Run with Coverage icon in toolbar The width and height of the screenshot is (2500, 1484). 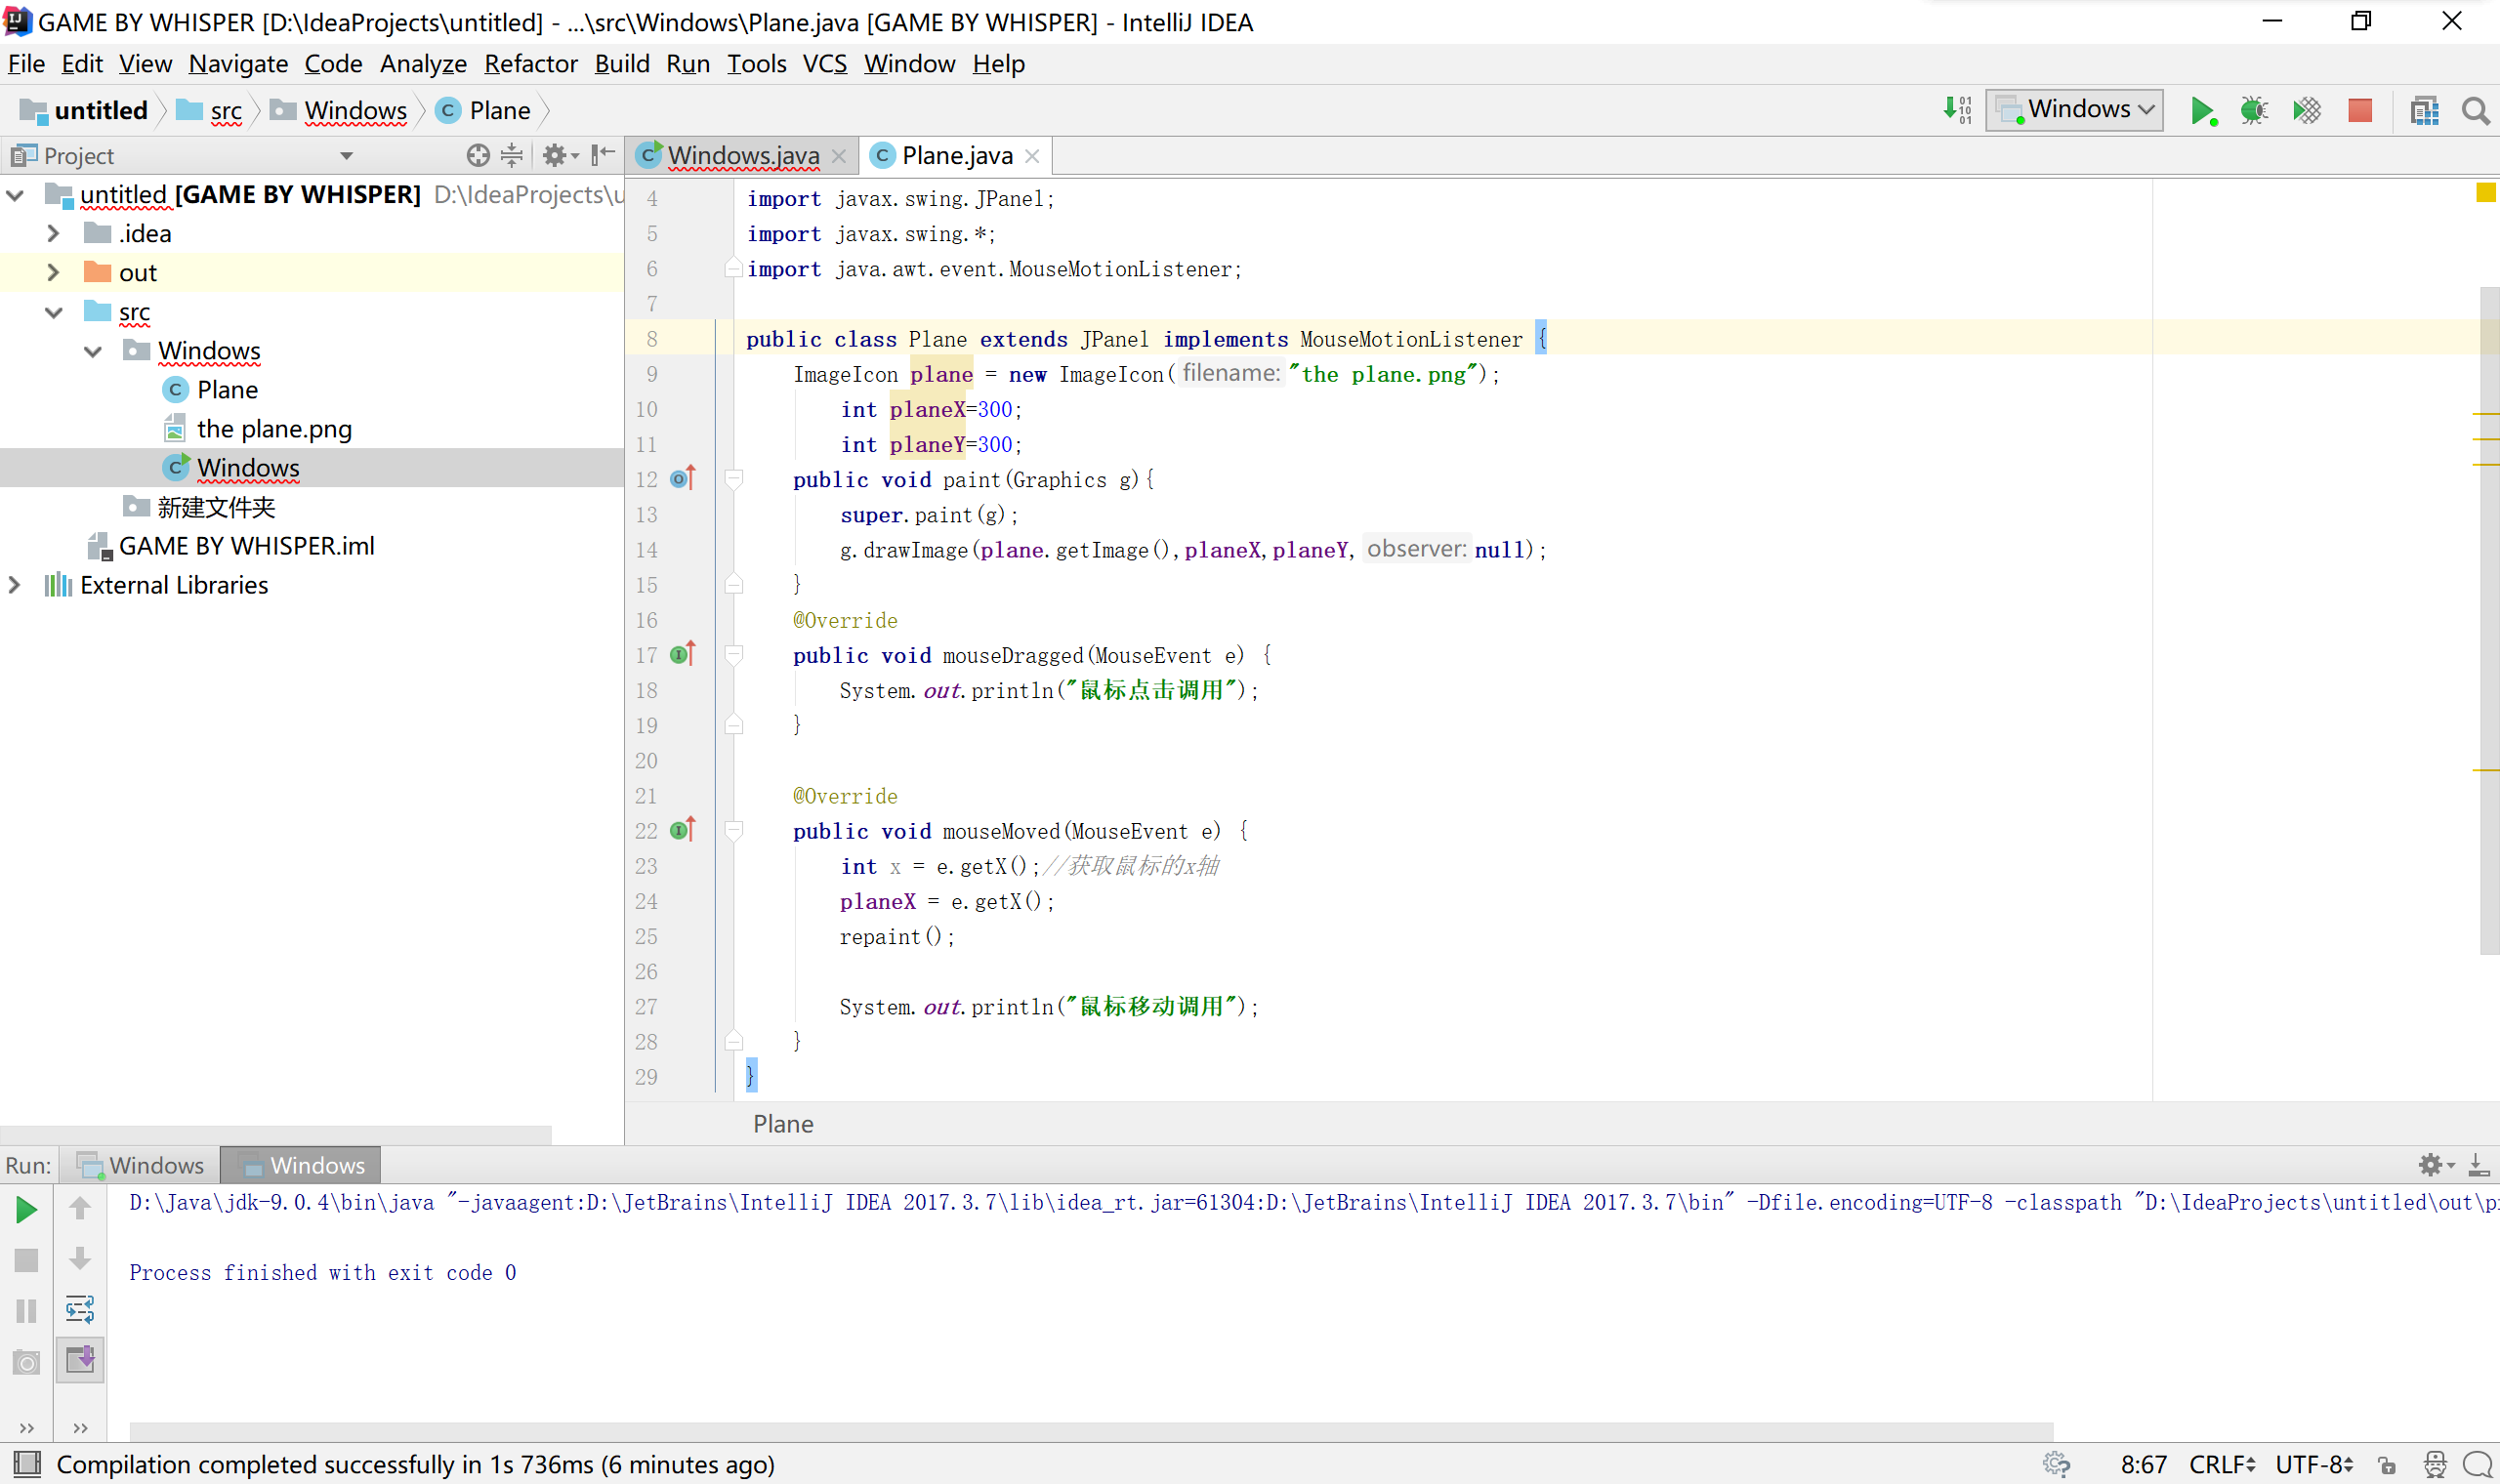click(x=2307, y=110)
